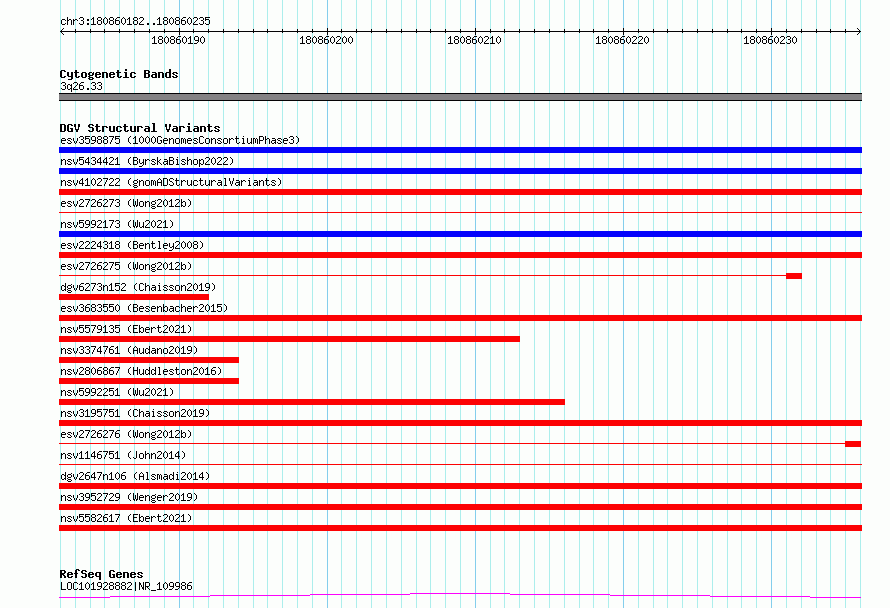This screenshot has height=608, width=890.
Task: Select the nsv3952729 (Wenger2019) label
Action: click(x=129, y=497)
